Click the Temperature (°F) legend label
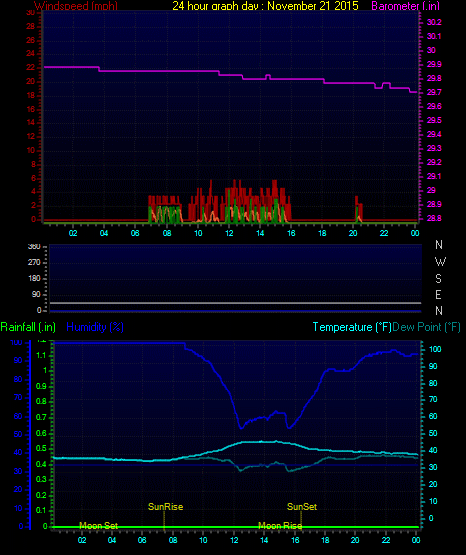 click(352, 327)
